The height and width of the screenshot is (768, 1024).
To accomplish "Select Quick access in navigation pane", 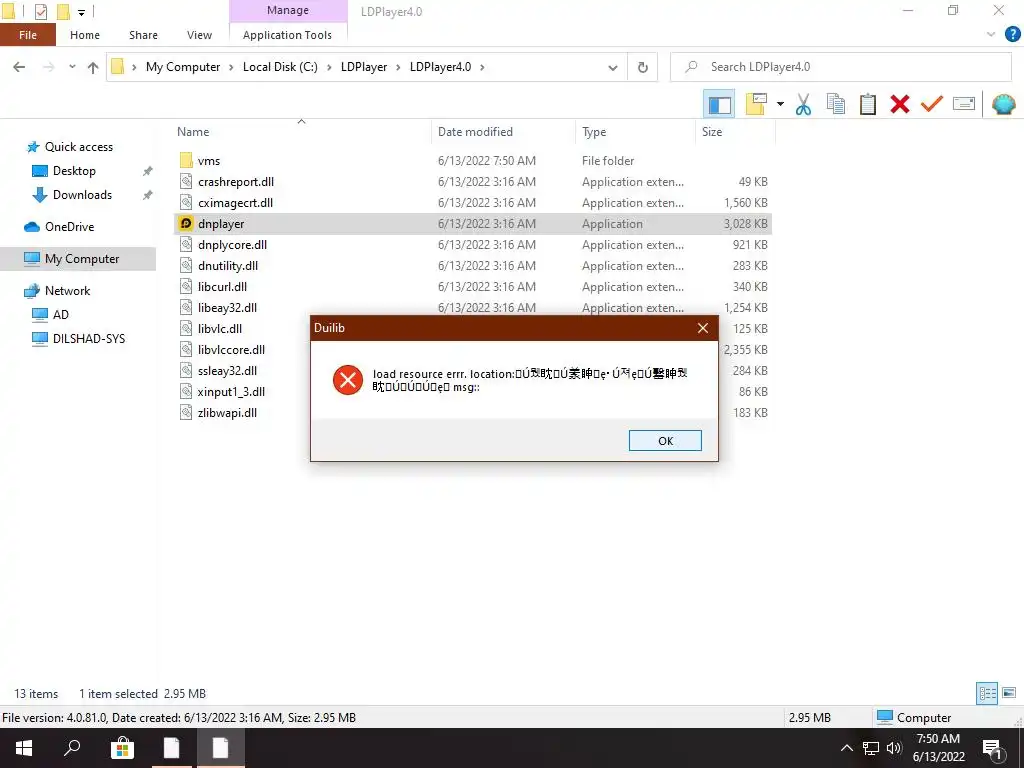I will [78, 147].
